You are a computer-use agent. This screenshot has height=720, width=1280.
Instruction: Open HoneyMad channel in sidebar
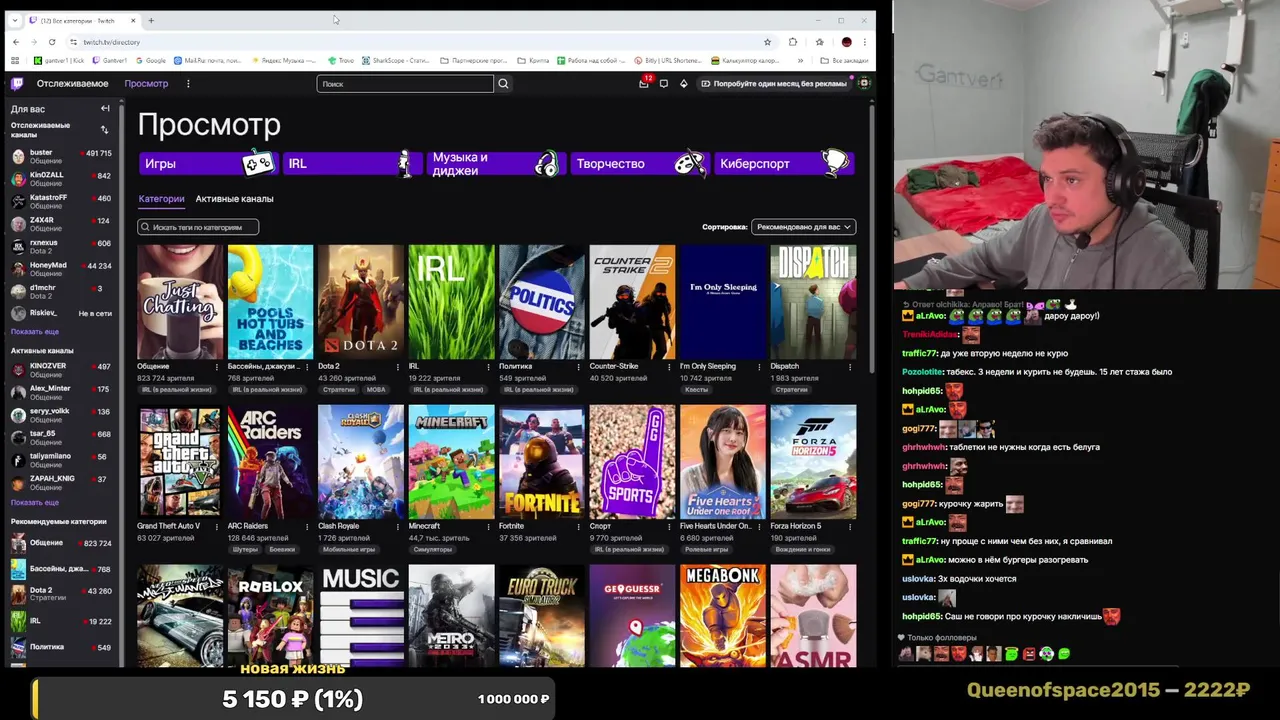(x=61, y=269)
